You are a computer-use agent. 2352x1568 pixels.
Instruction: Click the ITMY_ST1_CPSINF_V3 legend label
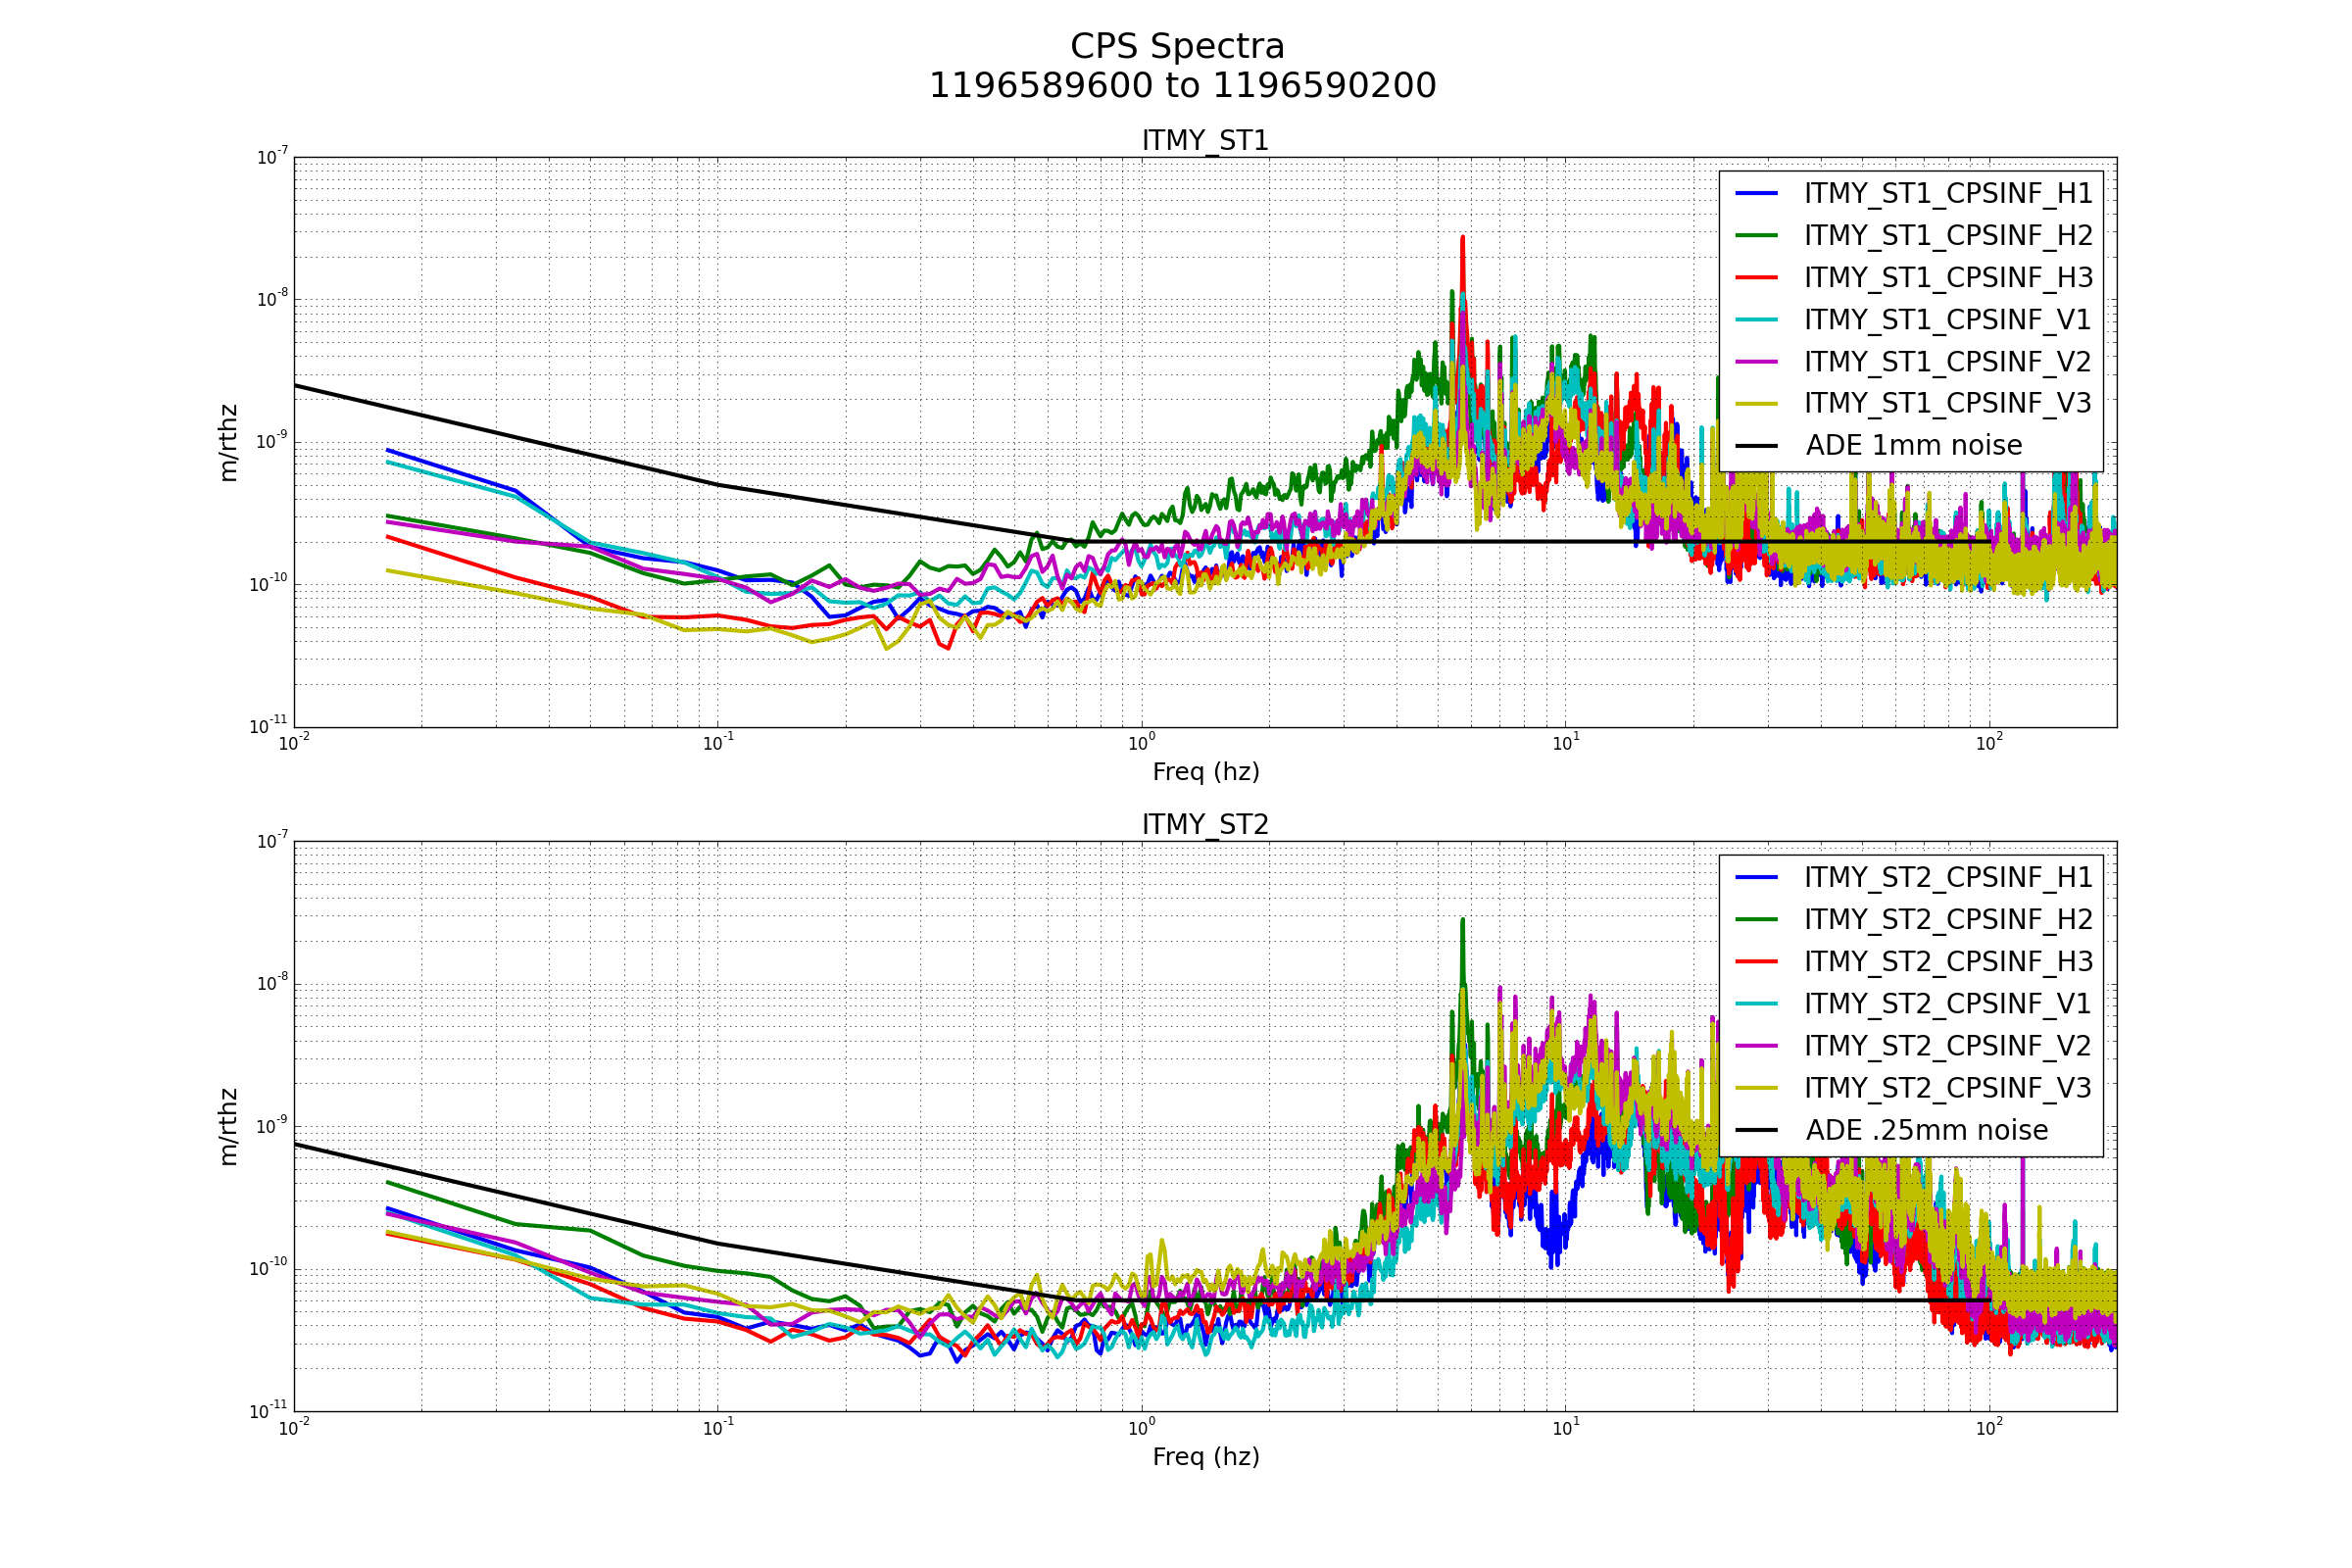pyautogui.click(x=1947, y=403)
